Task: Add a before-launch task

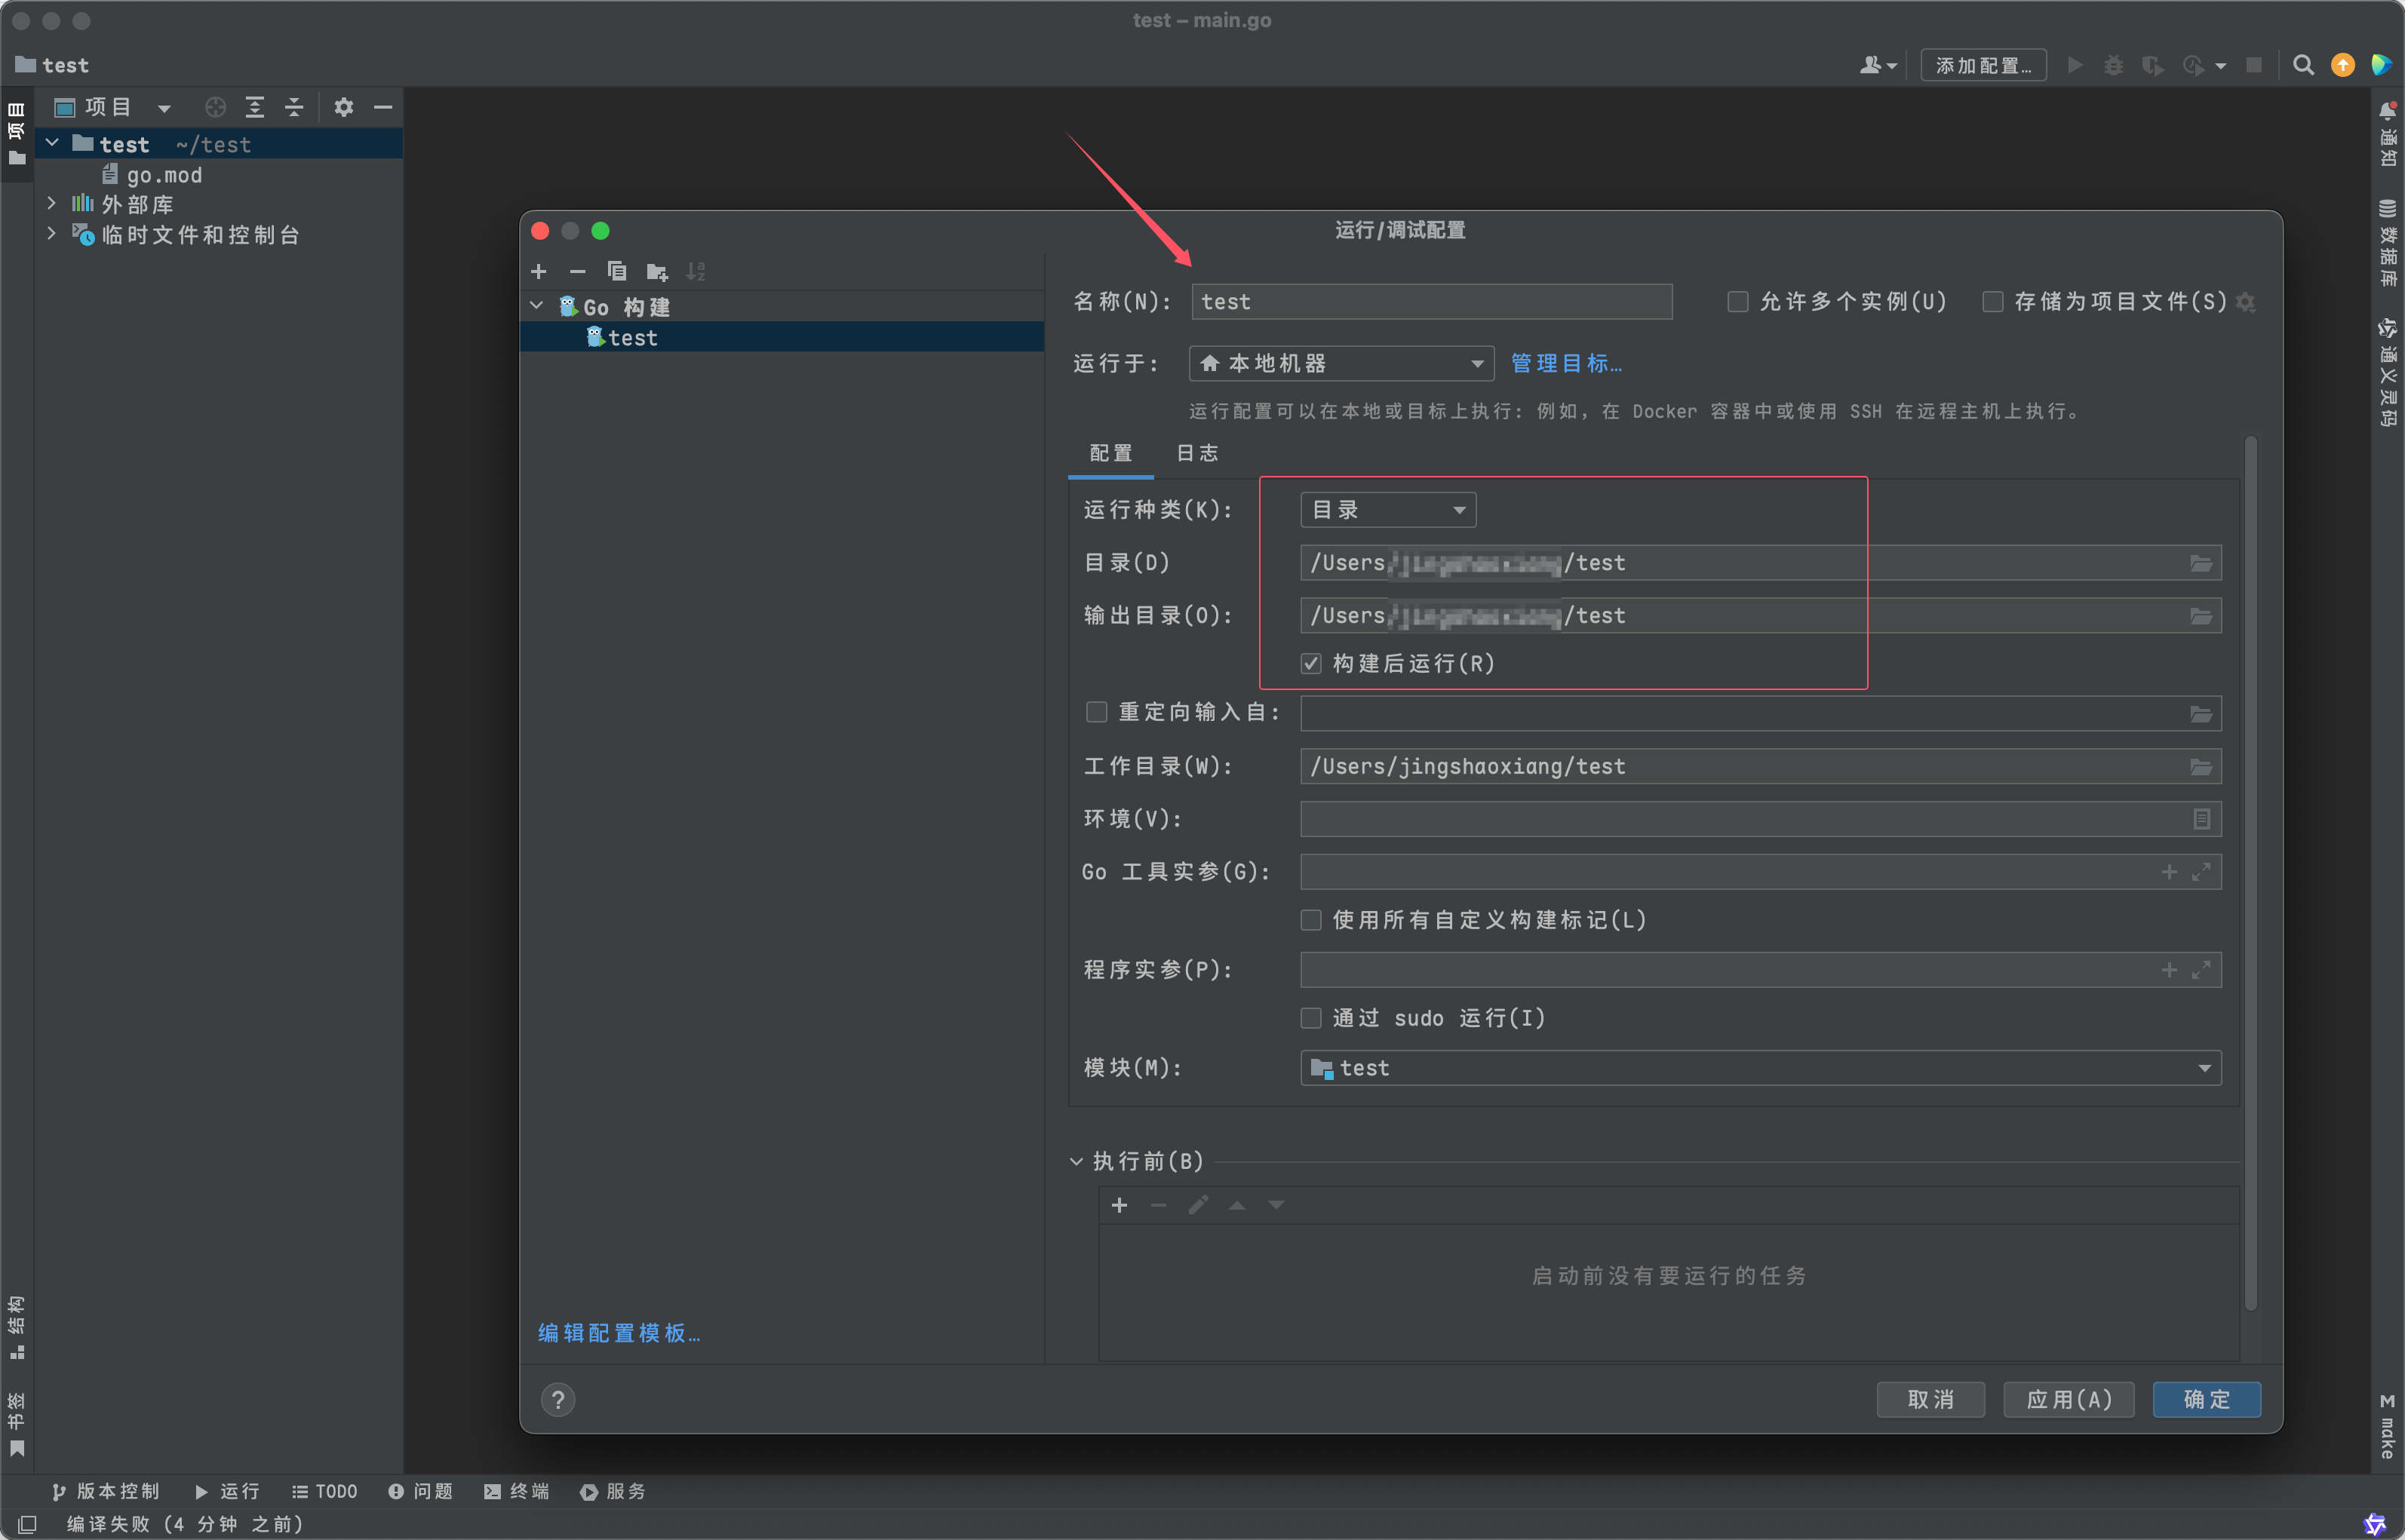Action: point(1120,1205)
